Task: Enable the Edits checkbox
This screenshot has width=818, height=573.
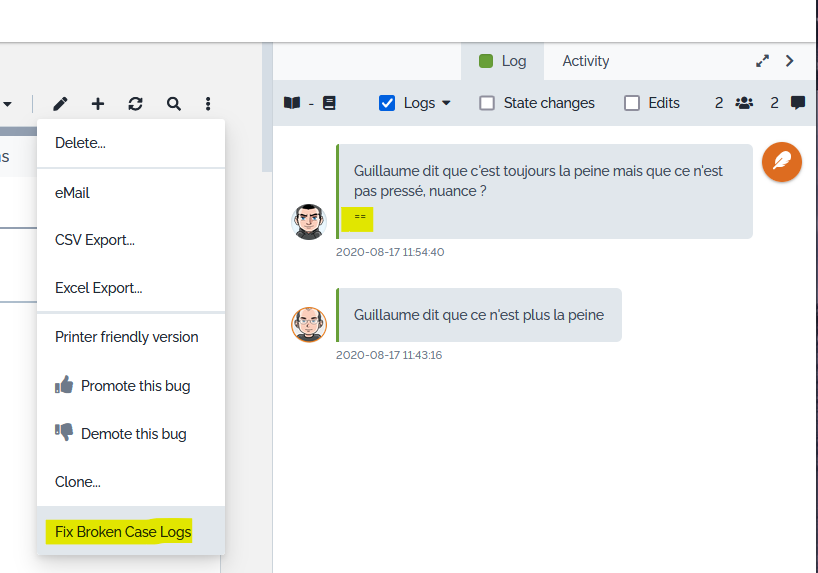Action: [632, 103]
